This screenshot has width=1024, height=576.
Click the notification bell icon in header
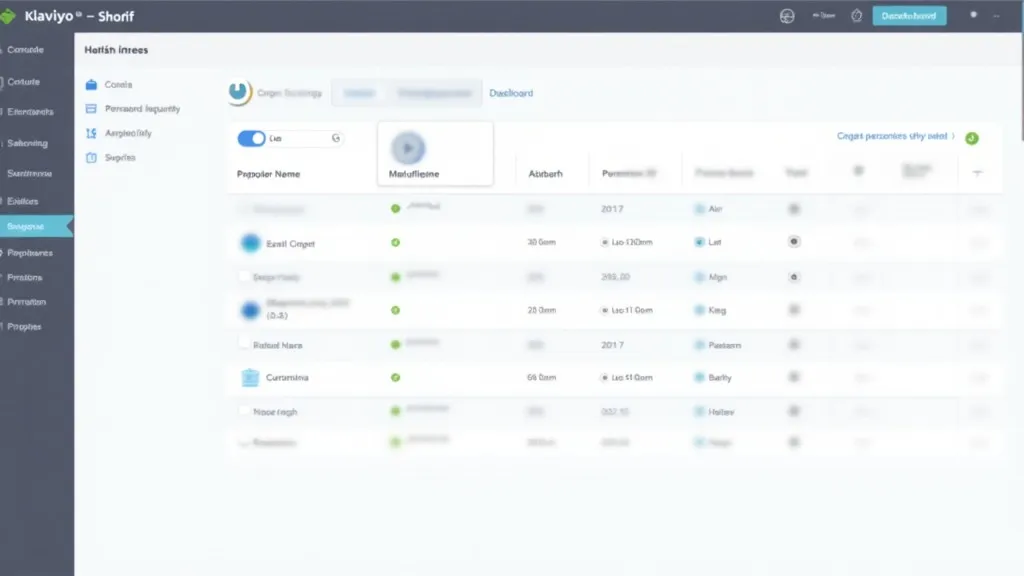(857, 16)
